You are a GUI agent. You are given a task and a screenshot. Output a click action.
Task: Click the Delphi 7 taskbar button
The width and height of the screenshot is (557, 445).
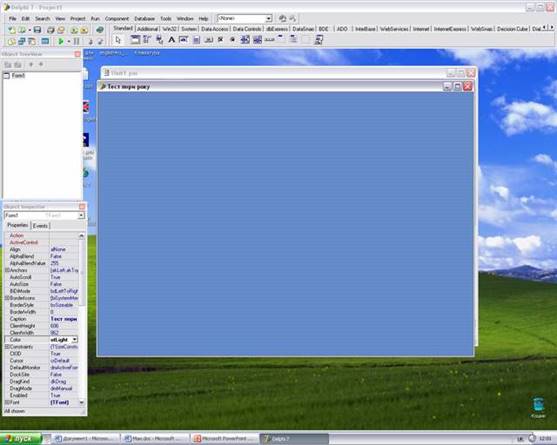tap(294, 439)
